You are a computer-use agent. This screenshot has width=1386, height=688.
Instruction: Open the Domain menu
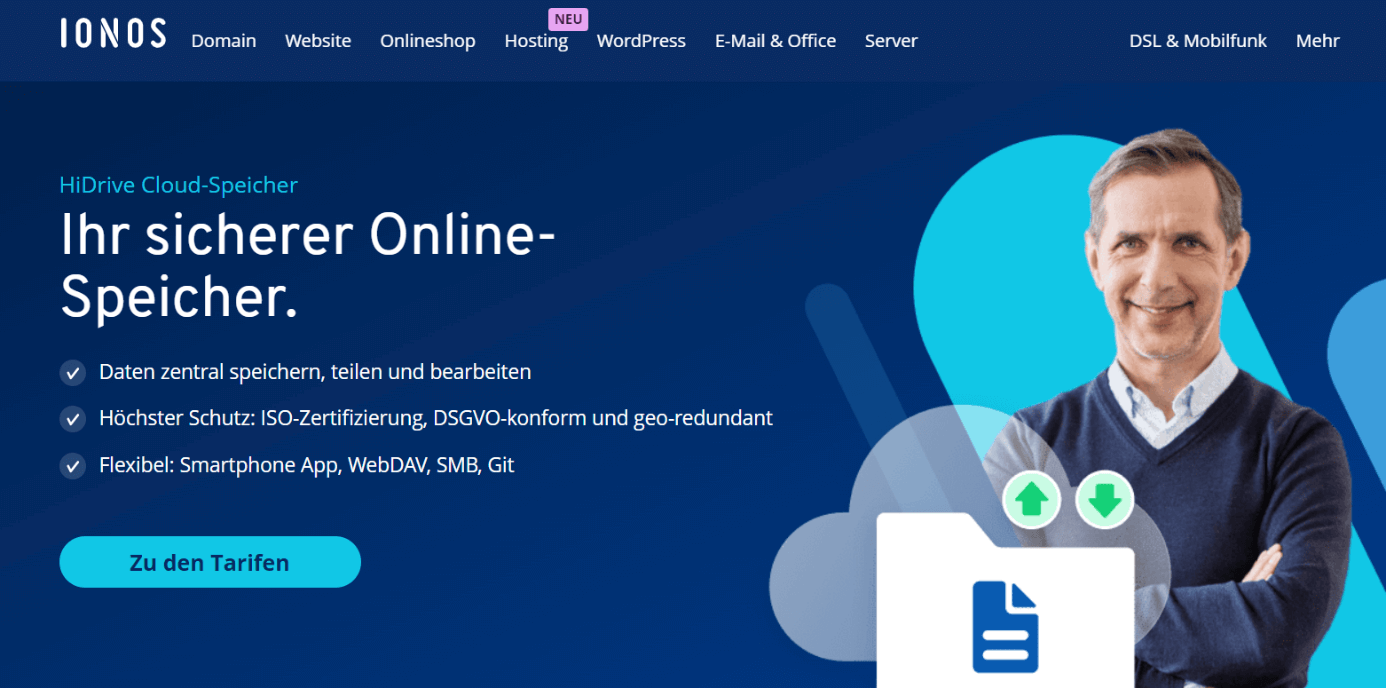coord(224,41)
